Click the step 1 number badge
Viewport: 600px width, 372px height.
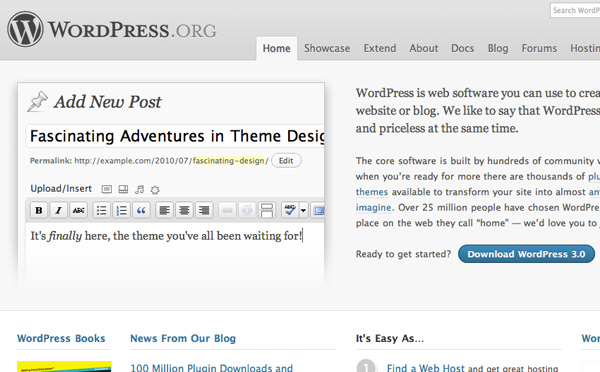[x=366, y=366]
